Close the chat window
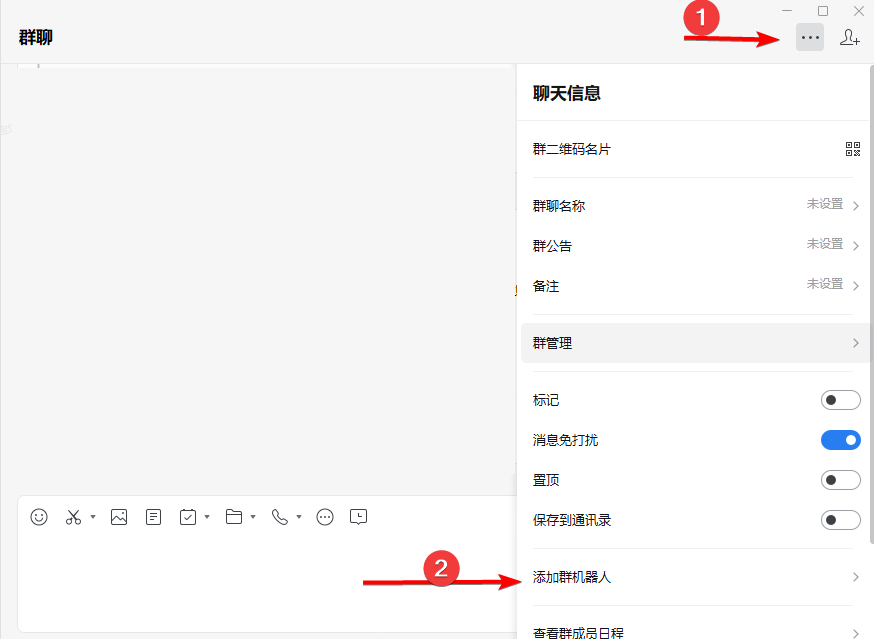 point(859,11)
